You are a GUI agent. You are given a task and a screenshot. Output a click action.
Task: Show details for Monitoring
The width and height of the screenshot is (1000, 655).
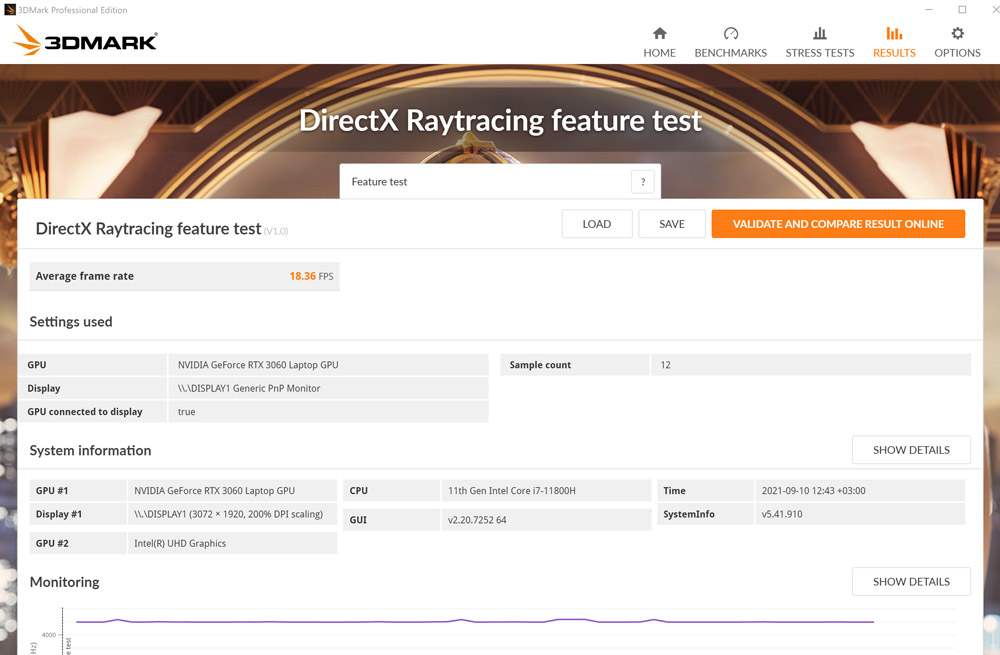coord(911,582)
